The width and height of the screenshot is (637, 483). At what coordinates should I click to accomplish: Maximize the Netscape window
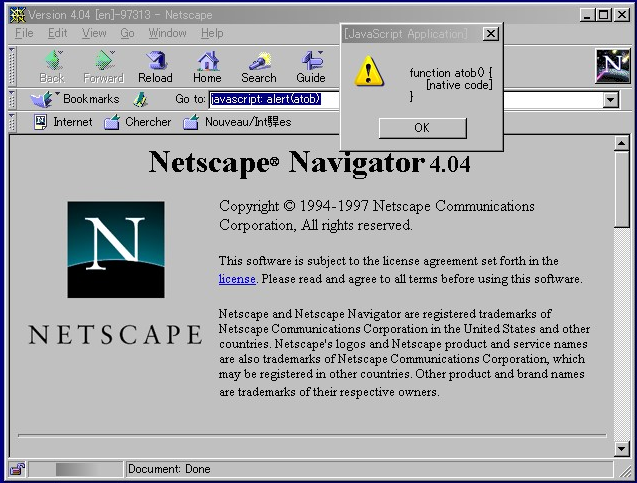(604, 15)
